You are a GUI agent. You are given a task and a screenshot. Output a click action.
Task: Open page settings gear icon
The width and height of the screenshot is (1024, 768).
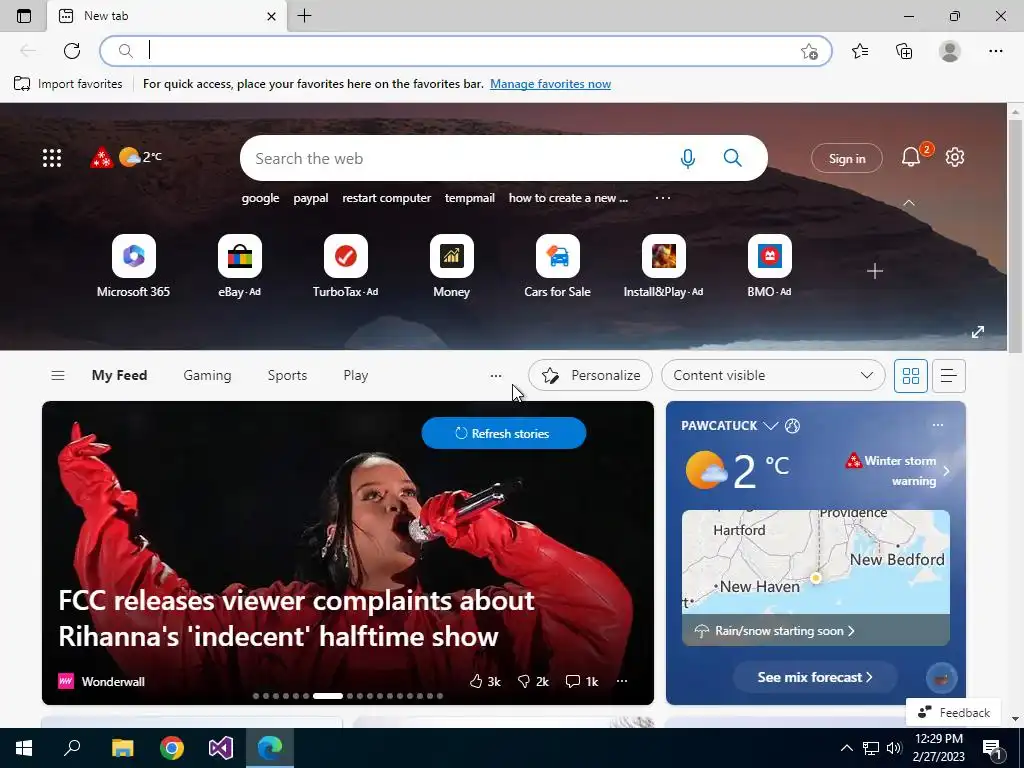[x=955, y=157]
